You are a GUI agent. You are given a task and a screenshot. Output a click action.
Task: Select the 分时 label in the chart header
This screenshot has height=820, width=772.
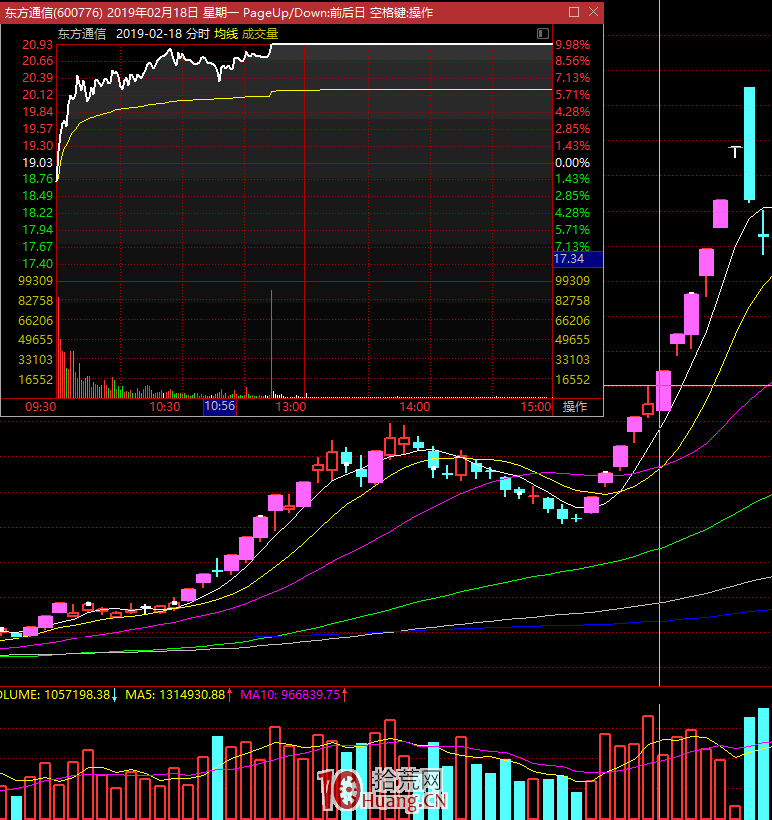click(x=198, y=34)
